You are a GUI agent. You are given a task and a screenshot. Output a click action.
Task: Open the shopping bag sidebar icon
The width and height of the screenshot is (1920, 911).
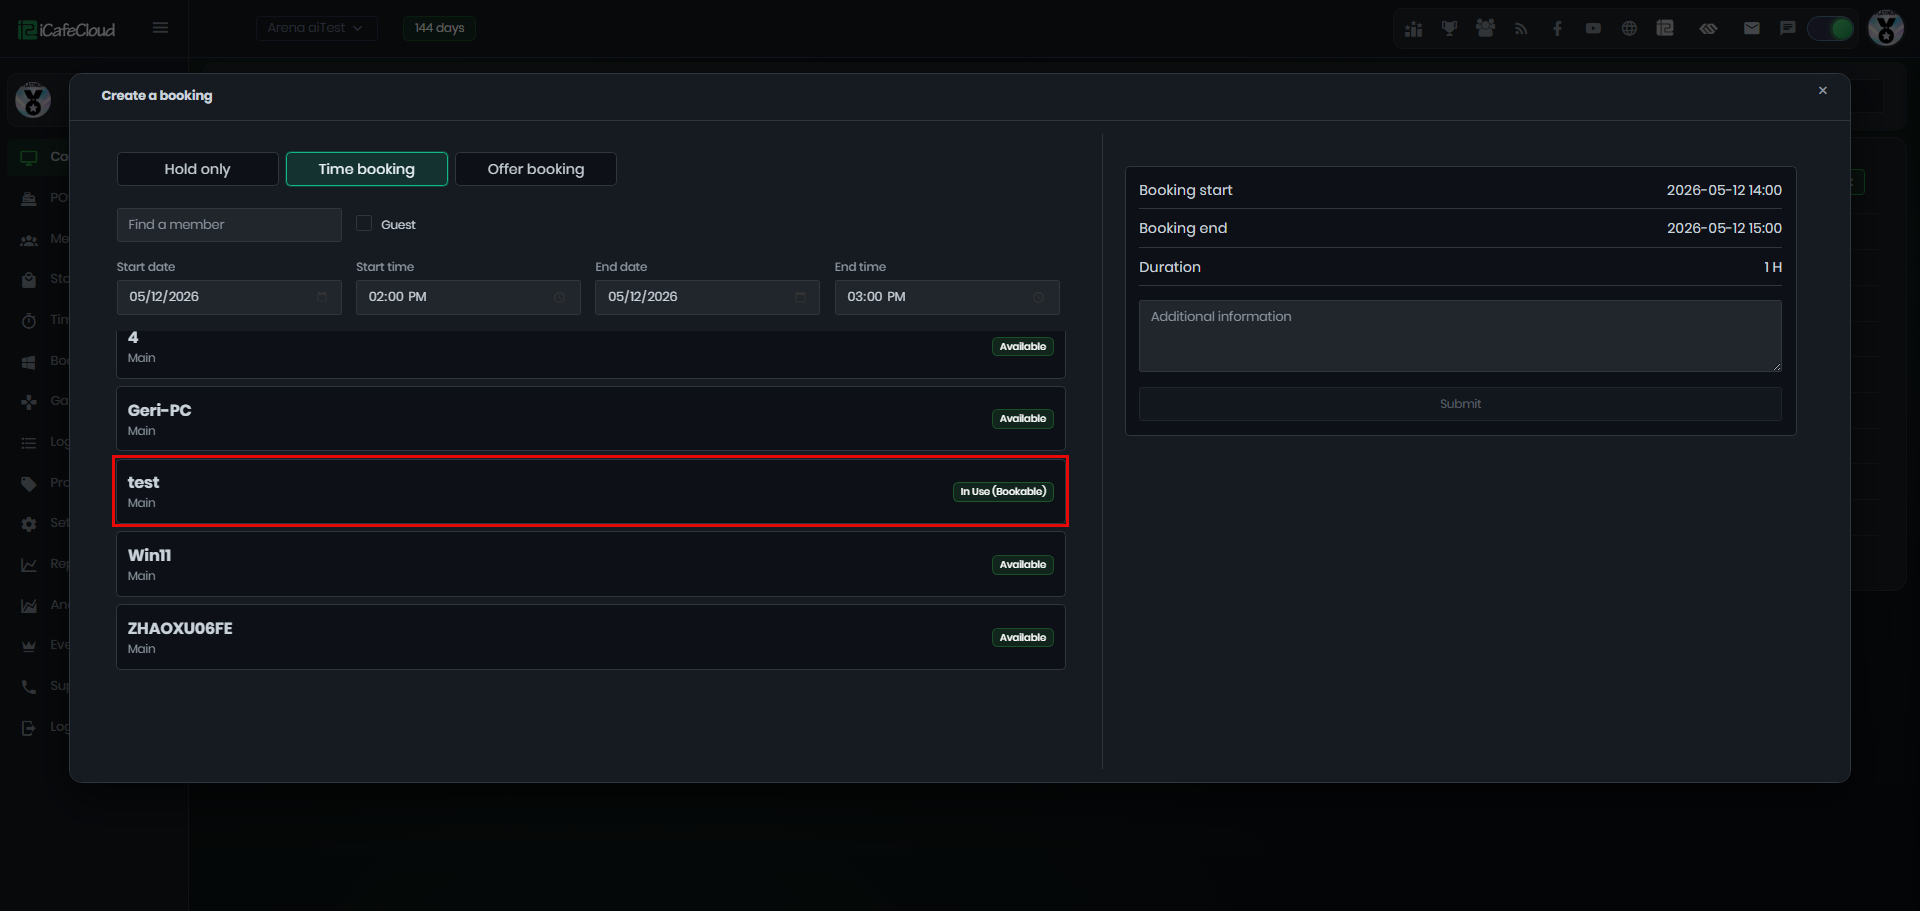coord(29,279)
